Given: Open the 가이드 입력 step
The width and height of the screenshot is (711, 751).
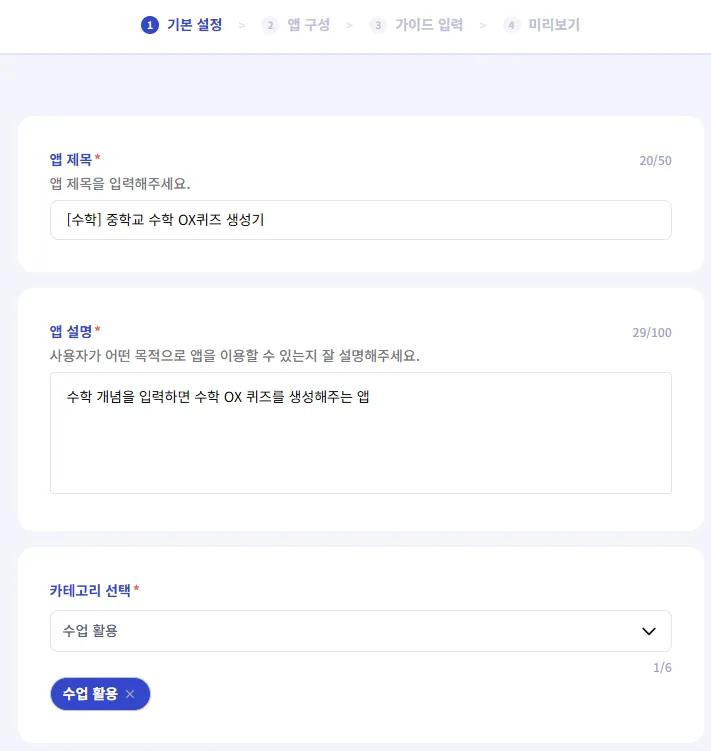Looking at the screenshot, I should [x=428, y=25].
